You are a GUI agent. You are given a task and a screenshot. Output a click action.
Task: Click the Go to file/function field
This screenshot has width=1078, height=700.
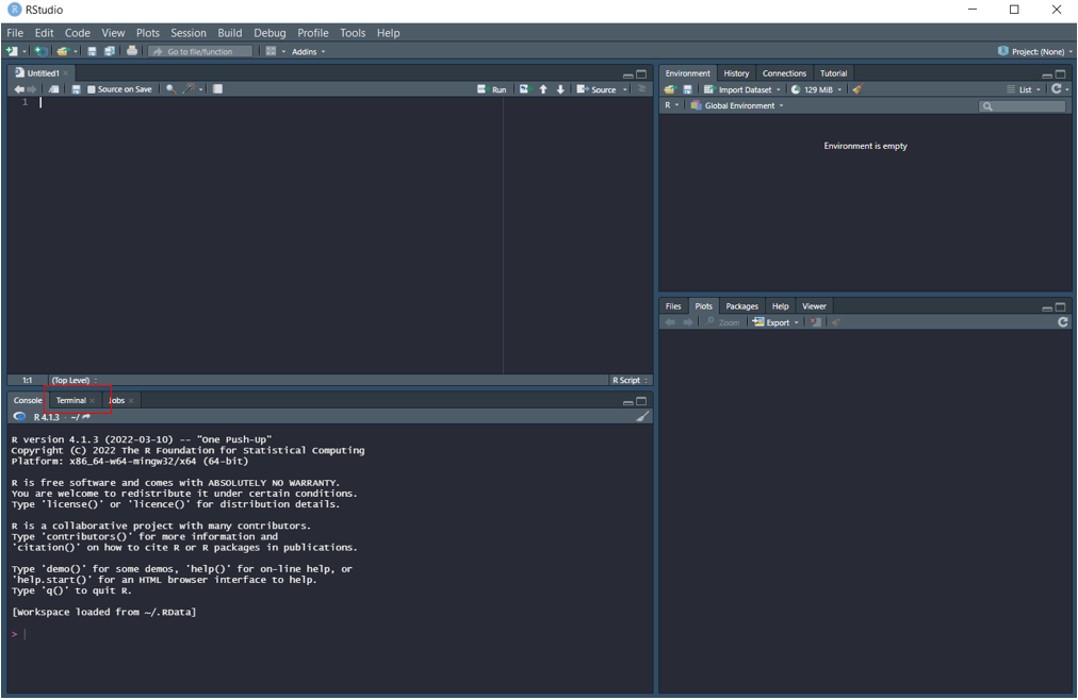(201, 52)
